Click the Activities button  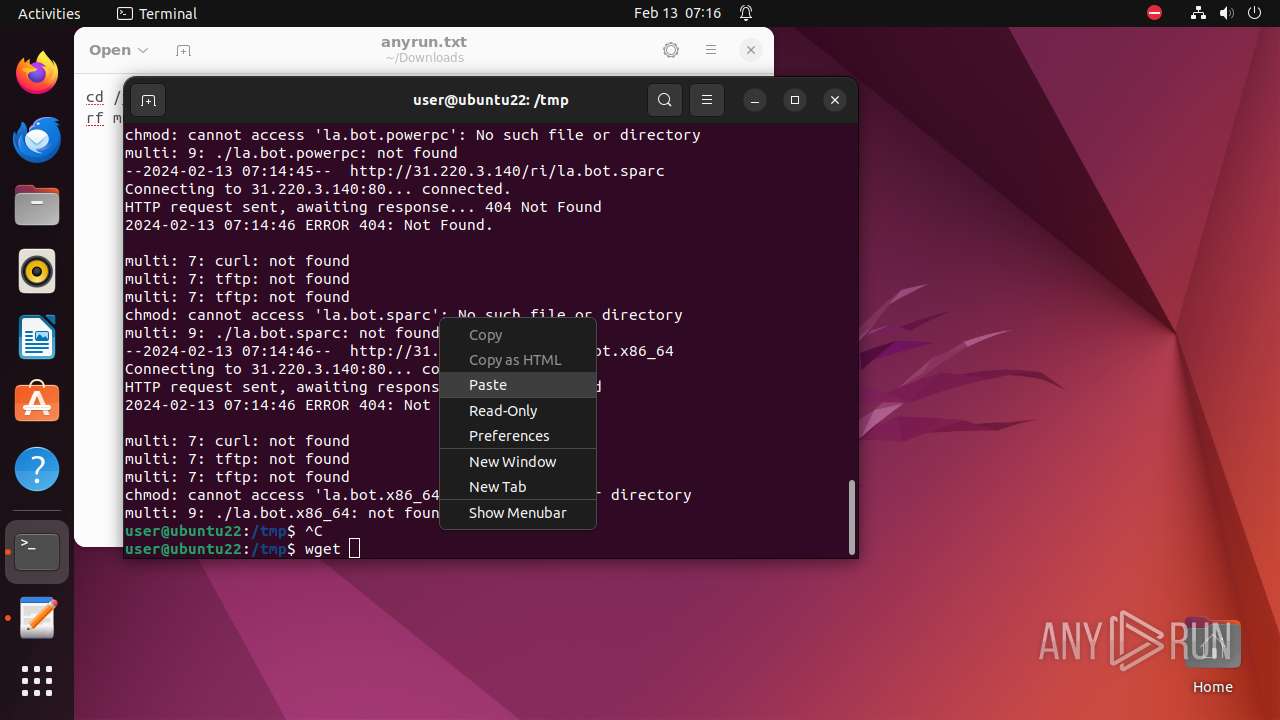pos(49,13)
